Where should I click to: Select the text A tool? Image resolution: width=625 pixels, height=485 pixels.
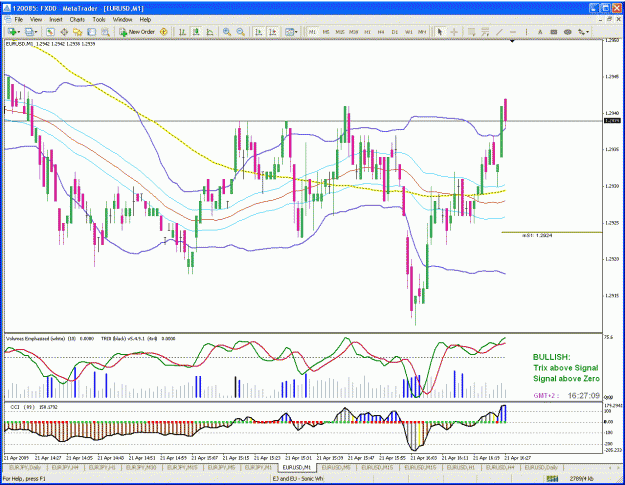click(x=540, y=32)
